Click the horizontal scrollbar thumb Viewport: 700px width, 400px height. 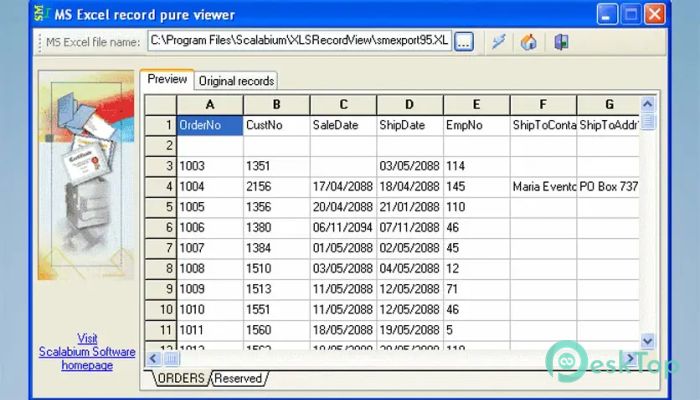tap(171, 358)
